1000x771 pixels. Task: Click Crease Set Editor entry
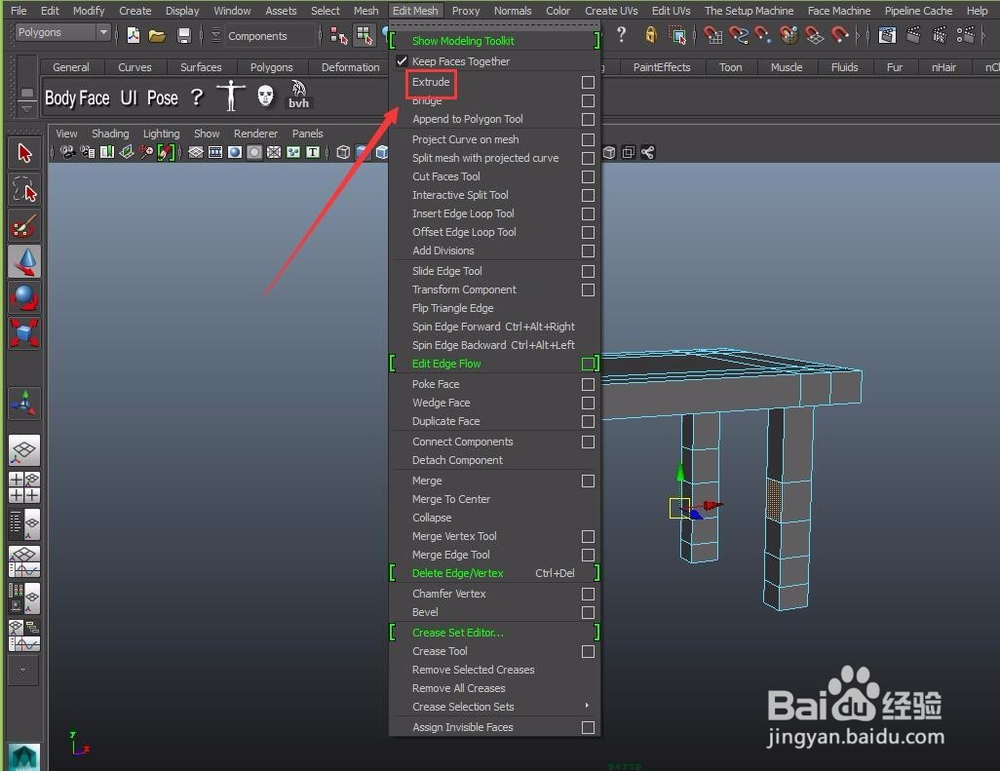457,633
